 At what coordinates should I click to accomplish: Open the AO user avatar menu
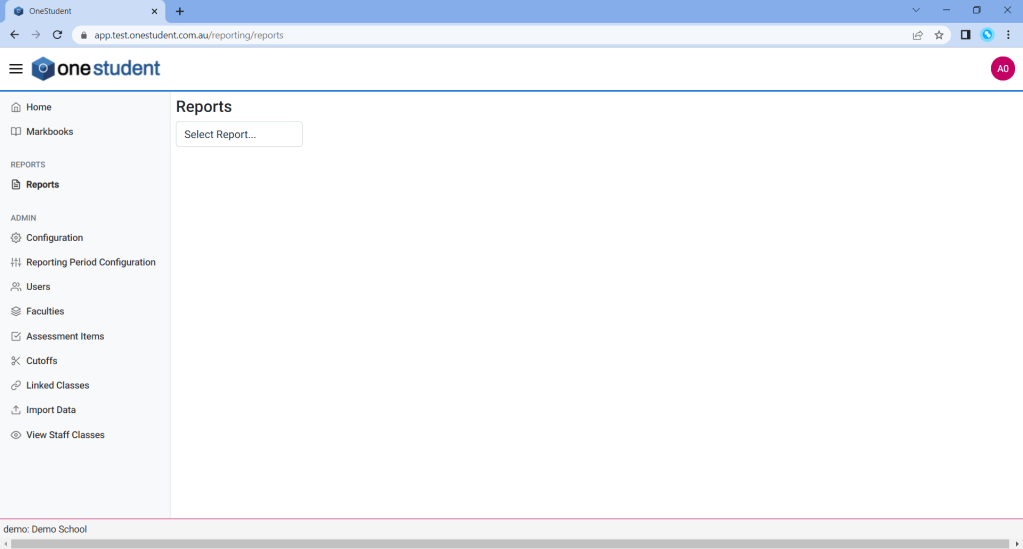click(x=1002, y=69)
